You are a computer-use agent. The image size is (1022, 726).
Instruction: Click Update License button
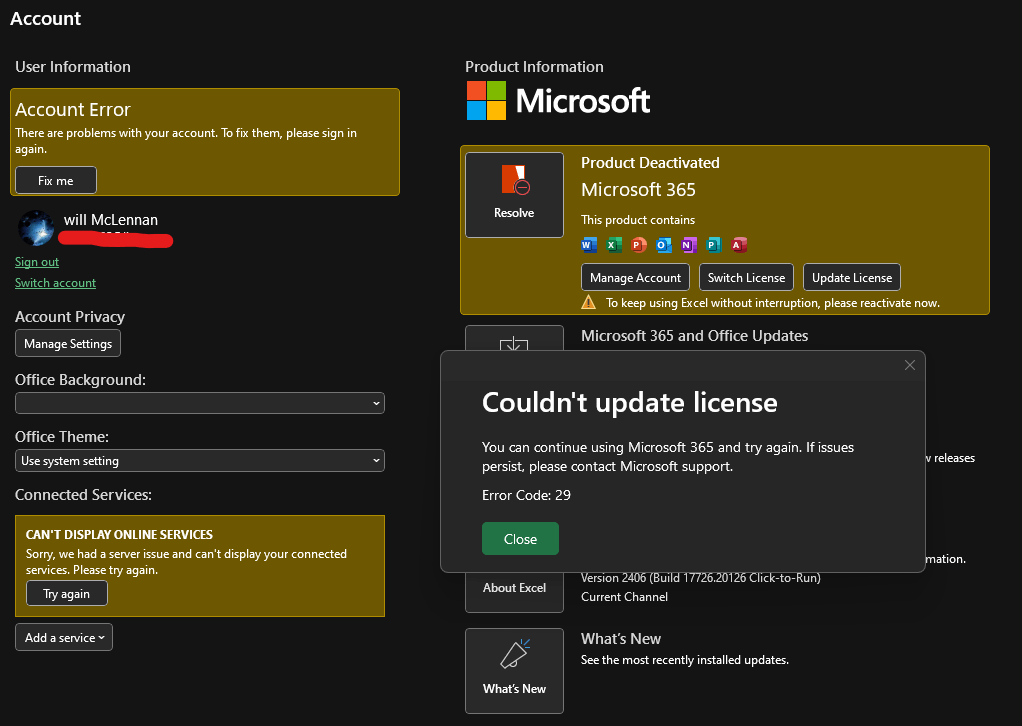(852, 278)
